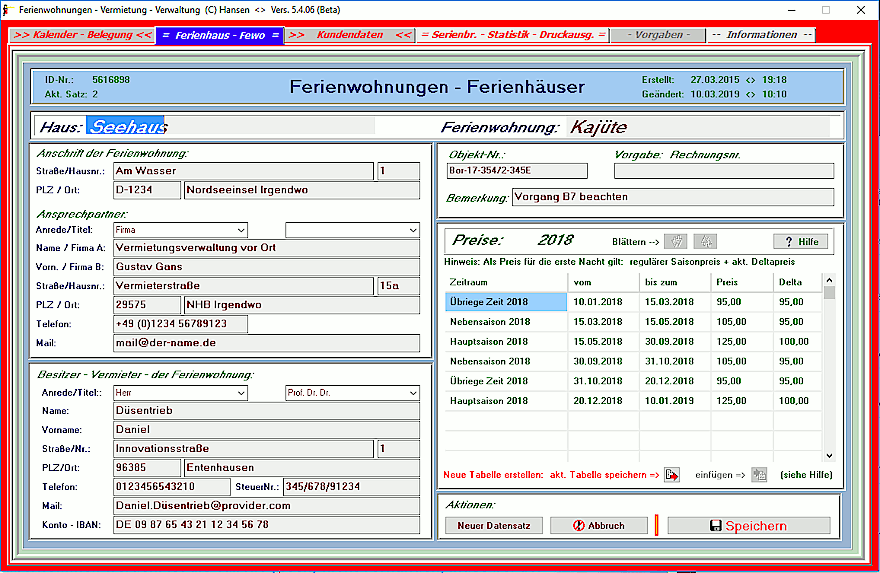
Task: Page forward with the second Blättern arrow
Action: pos(705,241)
